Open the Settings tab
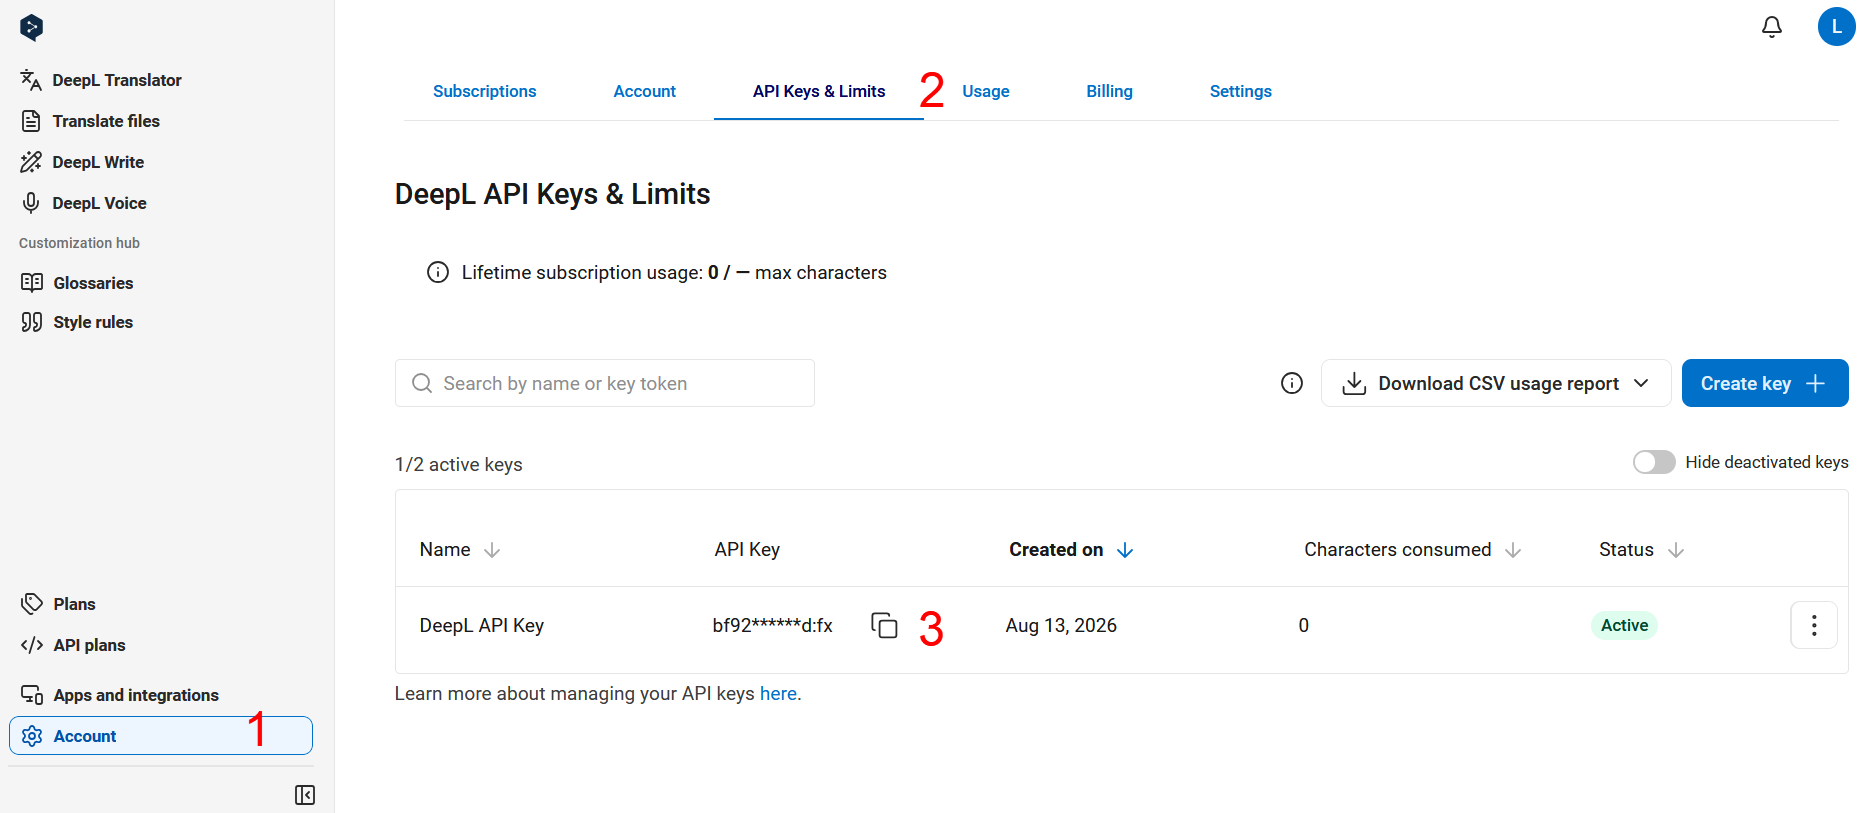1869x813 pixels. tap(1240, 91)
